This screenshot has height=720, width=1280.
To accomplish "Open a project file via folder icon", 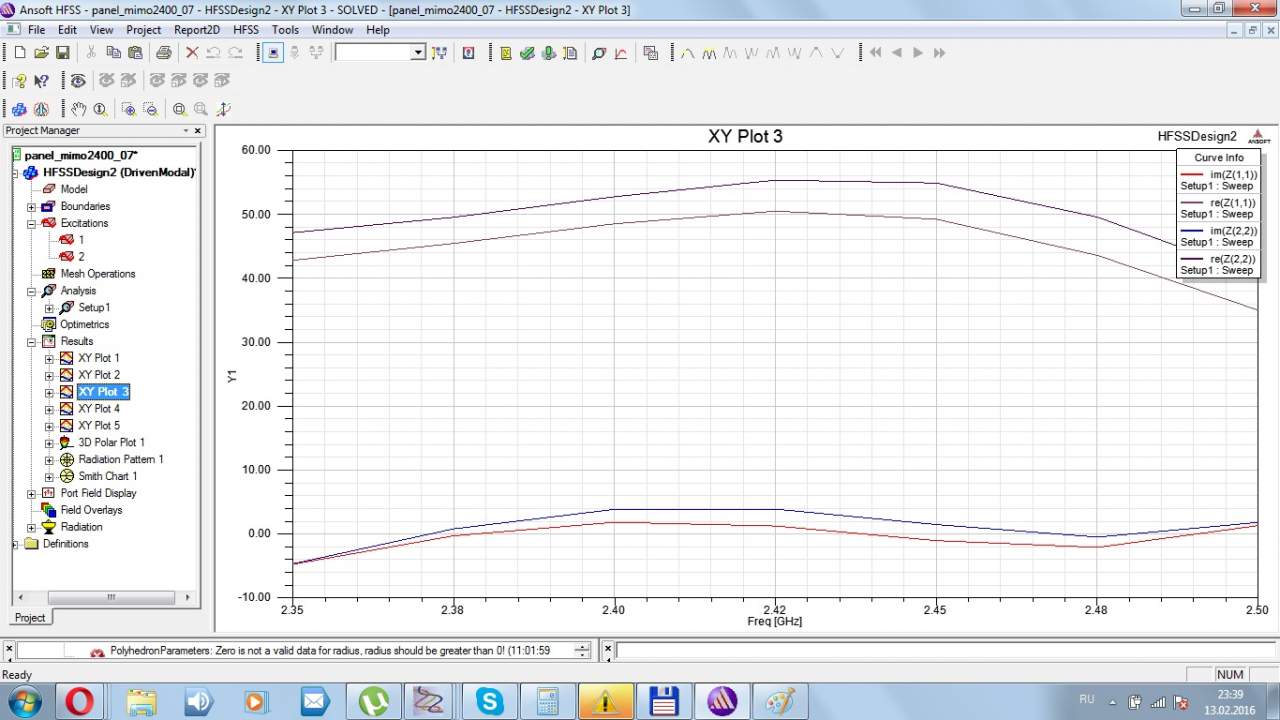I will 41,53.
